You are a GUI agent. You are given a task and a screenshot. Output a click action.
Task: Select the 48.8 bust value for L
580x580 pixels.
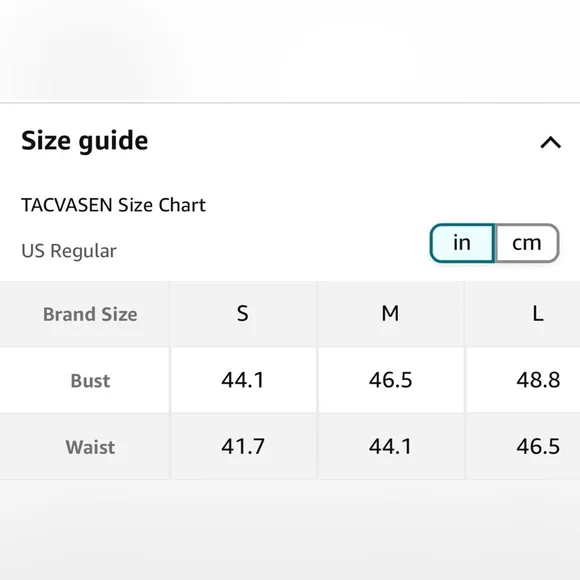pos(538,380)
